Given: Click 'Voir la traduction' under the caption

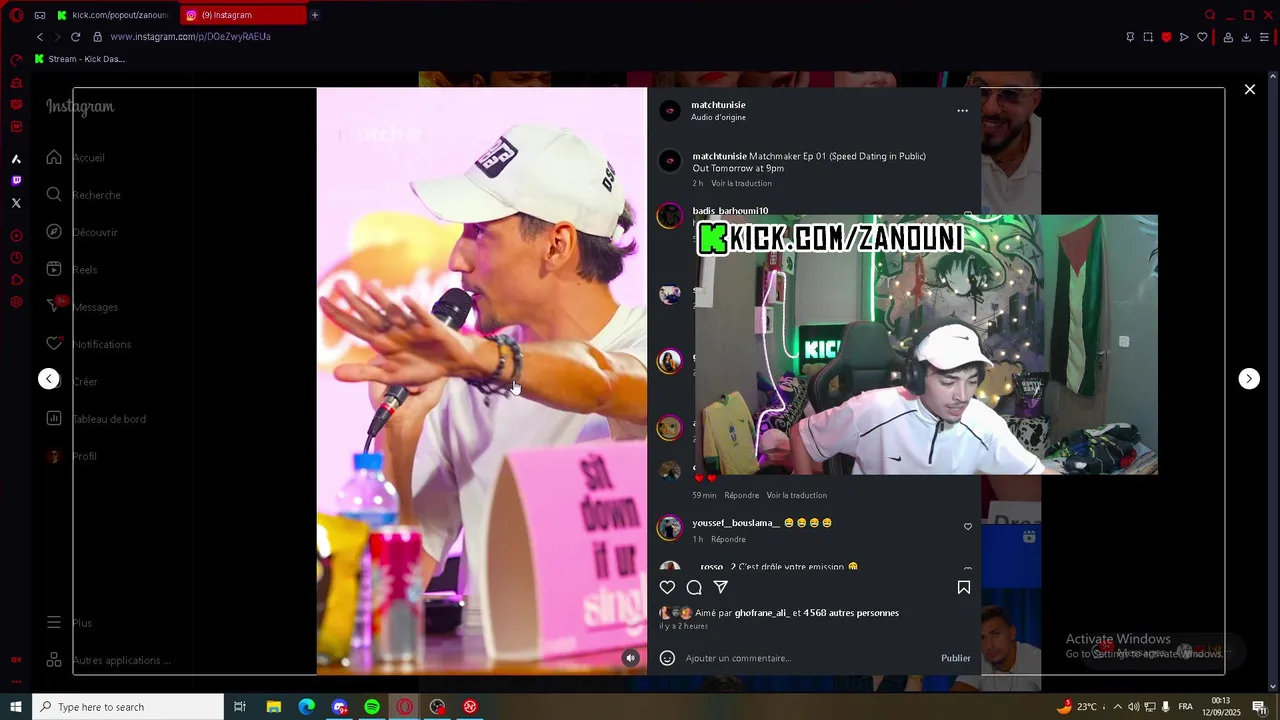Looking at the screenshot, I should click(x=741, y=184).
